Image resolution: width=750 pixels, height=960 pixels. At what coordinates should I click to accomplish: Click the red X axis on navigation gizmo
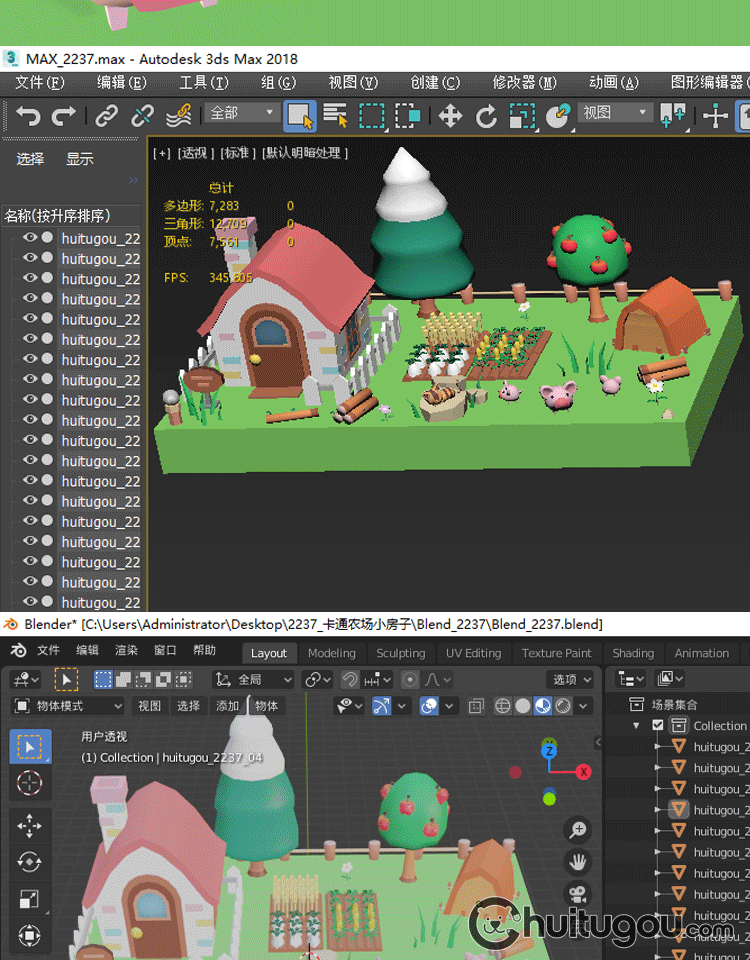click(583, 772)
